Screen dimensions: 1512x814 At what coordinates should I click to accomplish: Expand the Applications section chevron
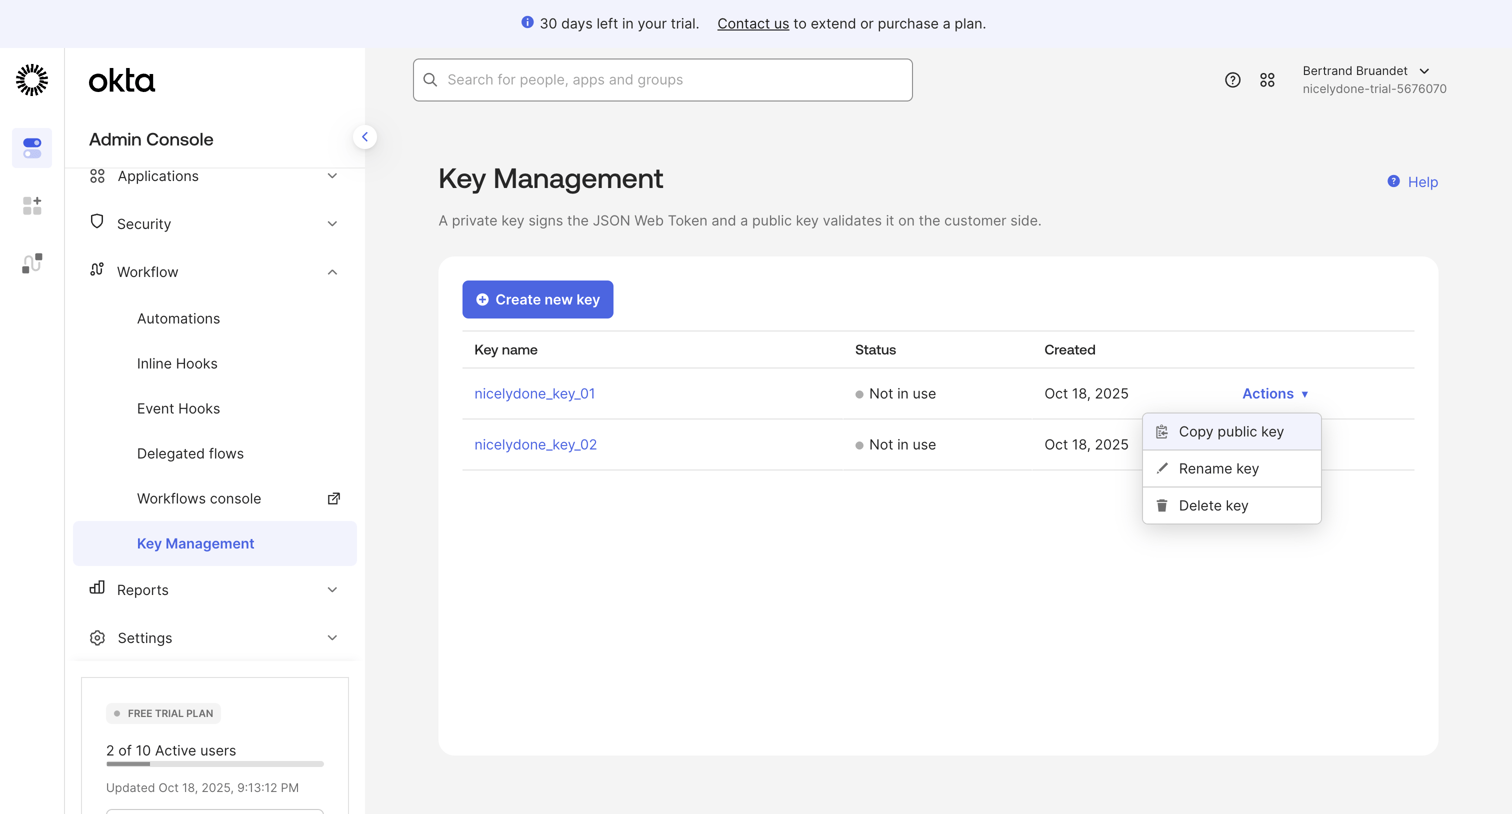click(x=332, y=176)
